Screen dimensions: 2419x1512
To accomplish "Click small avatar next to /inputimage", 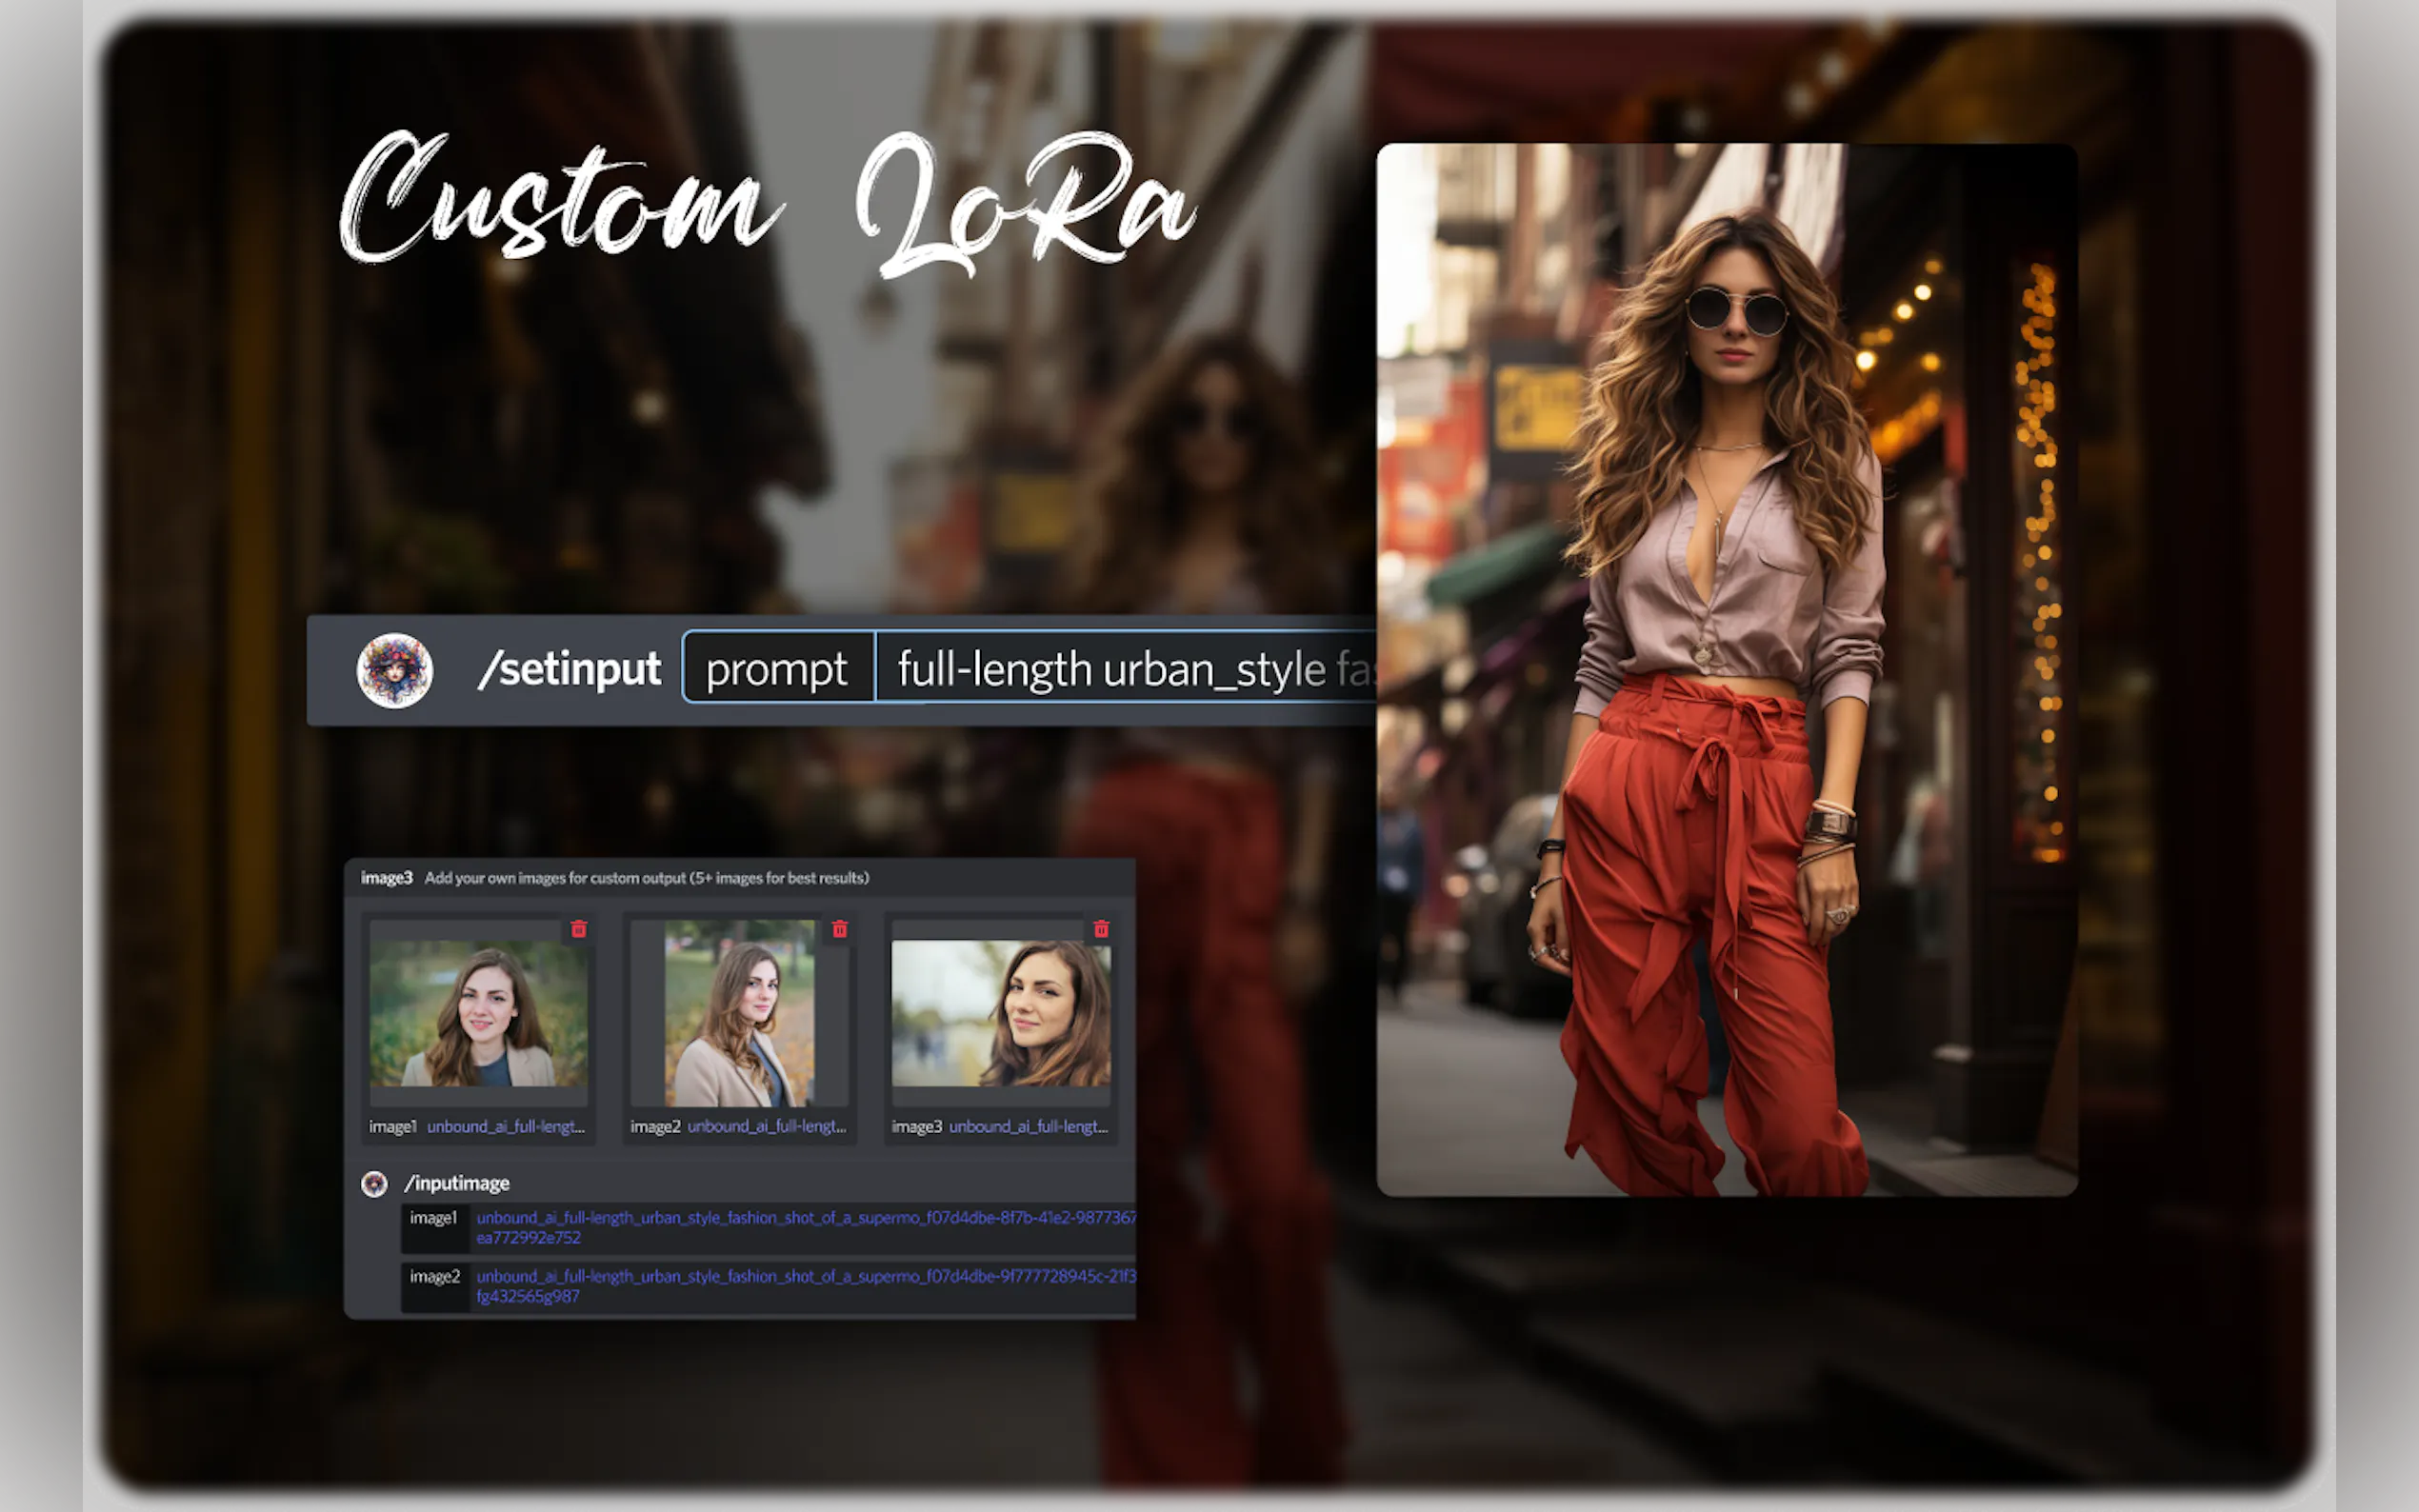I will point(374,1184).
